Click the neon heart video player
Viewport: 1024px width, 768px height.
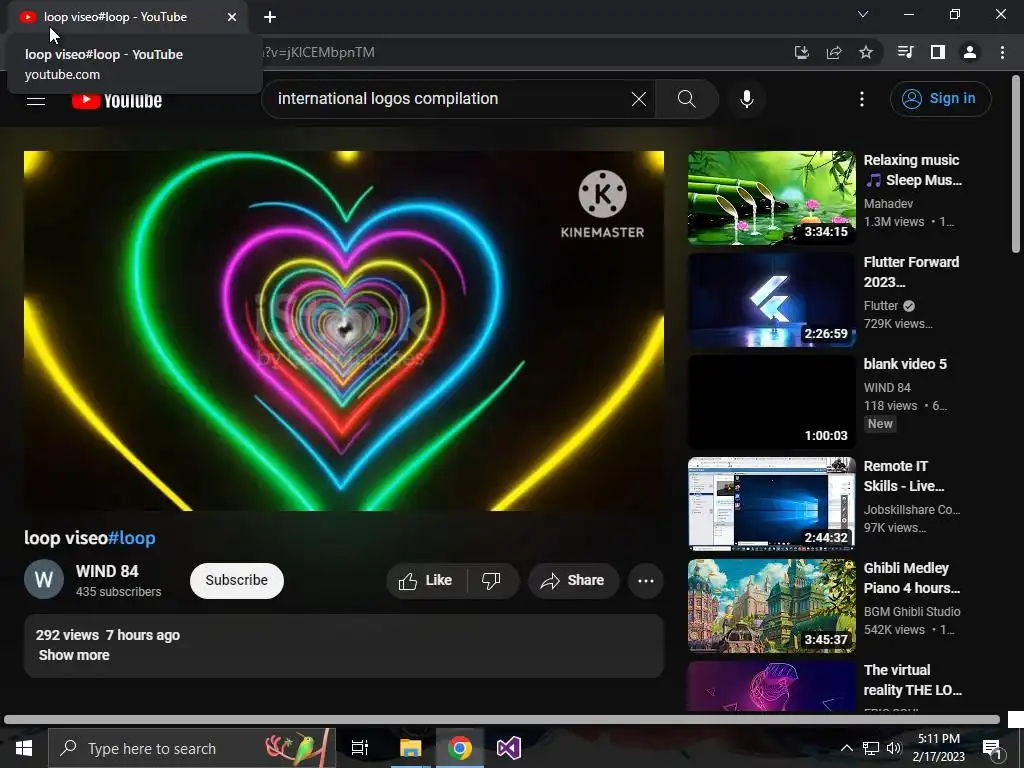pos(344,331)
